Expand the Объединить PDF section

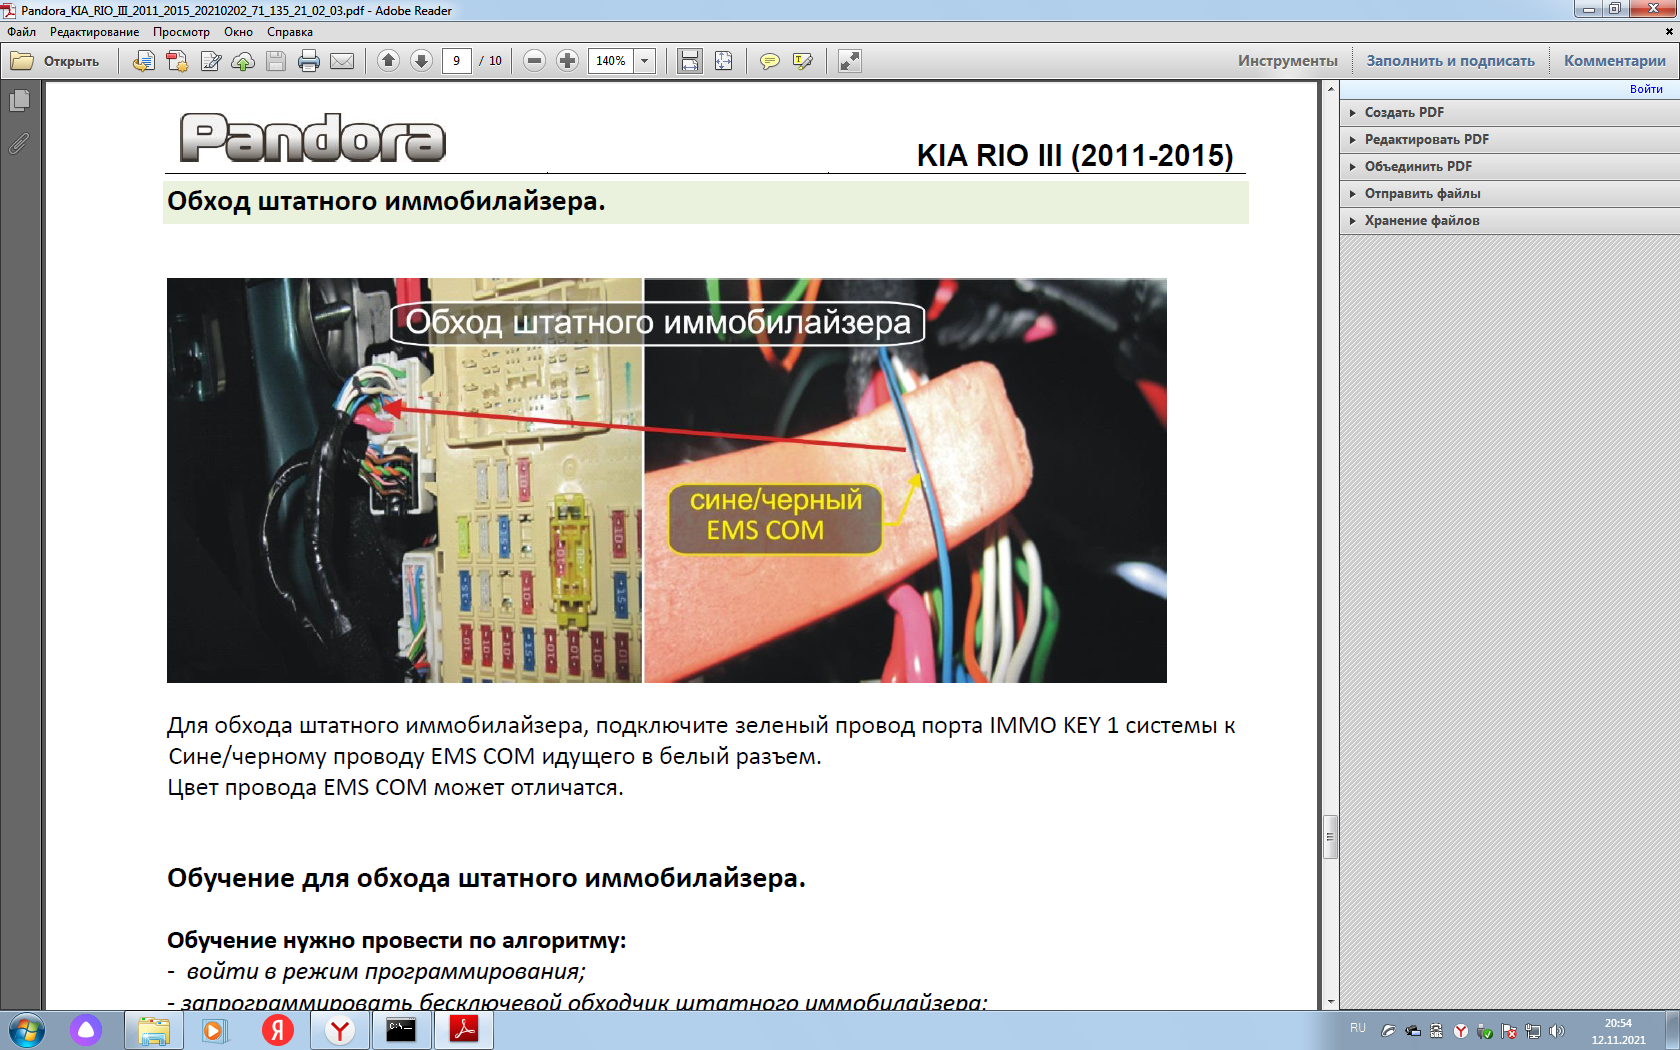1417,166
